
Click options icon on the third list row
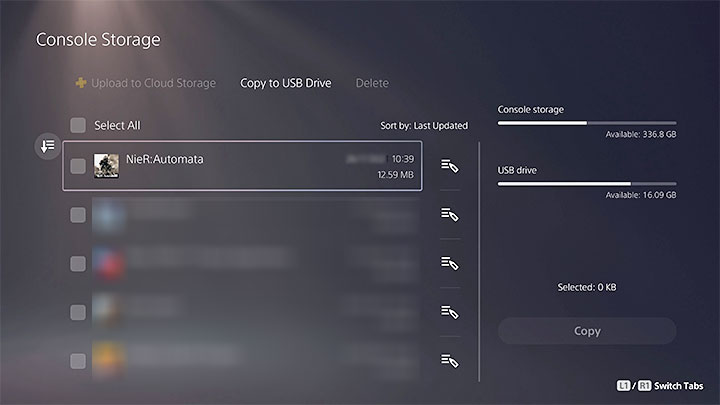tap(449, 263)
